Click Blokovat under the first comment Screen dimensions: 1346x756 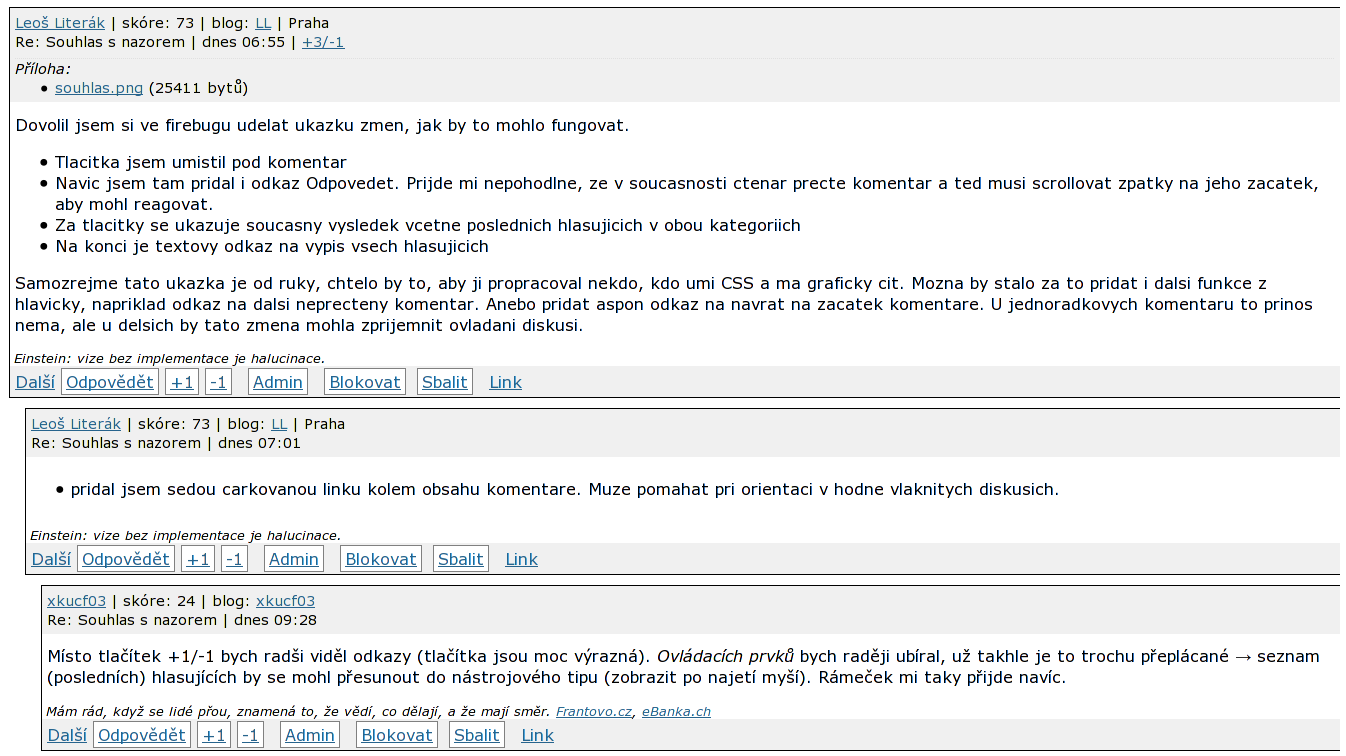pyautogui.click(x=365, y=382)
